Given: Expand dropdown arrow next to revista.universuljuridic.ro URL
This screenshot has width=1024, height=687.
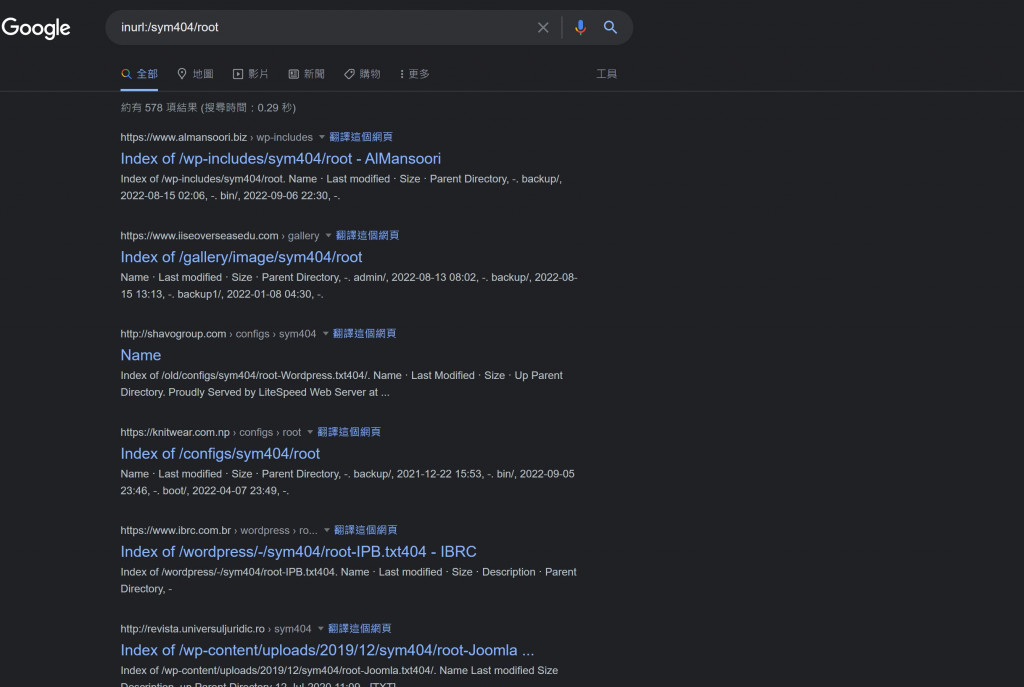Looking at the screenshot, I should click(321, 629).
